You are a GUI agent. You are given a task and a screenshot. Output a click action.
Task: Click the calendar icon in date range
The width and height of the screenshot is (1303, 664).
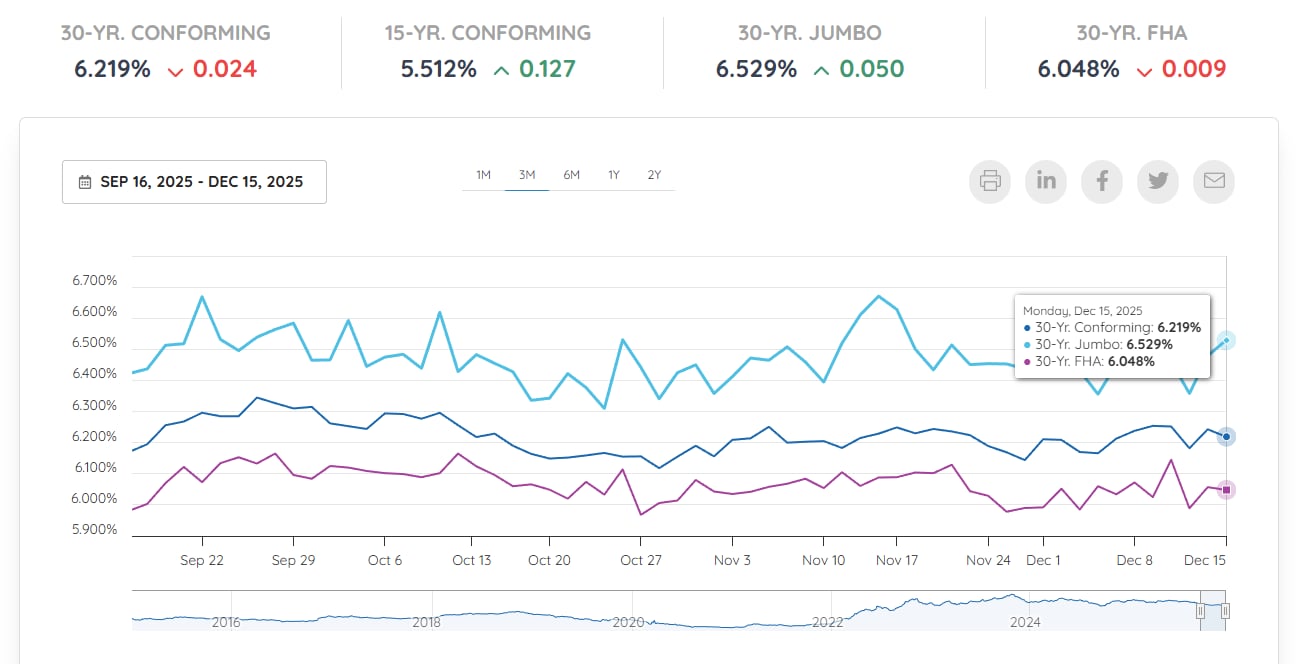(85, 182)
